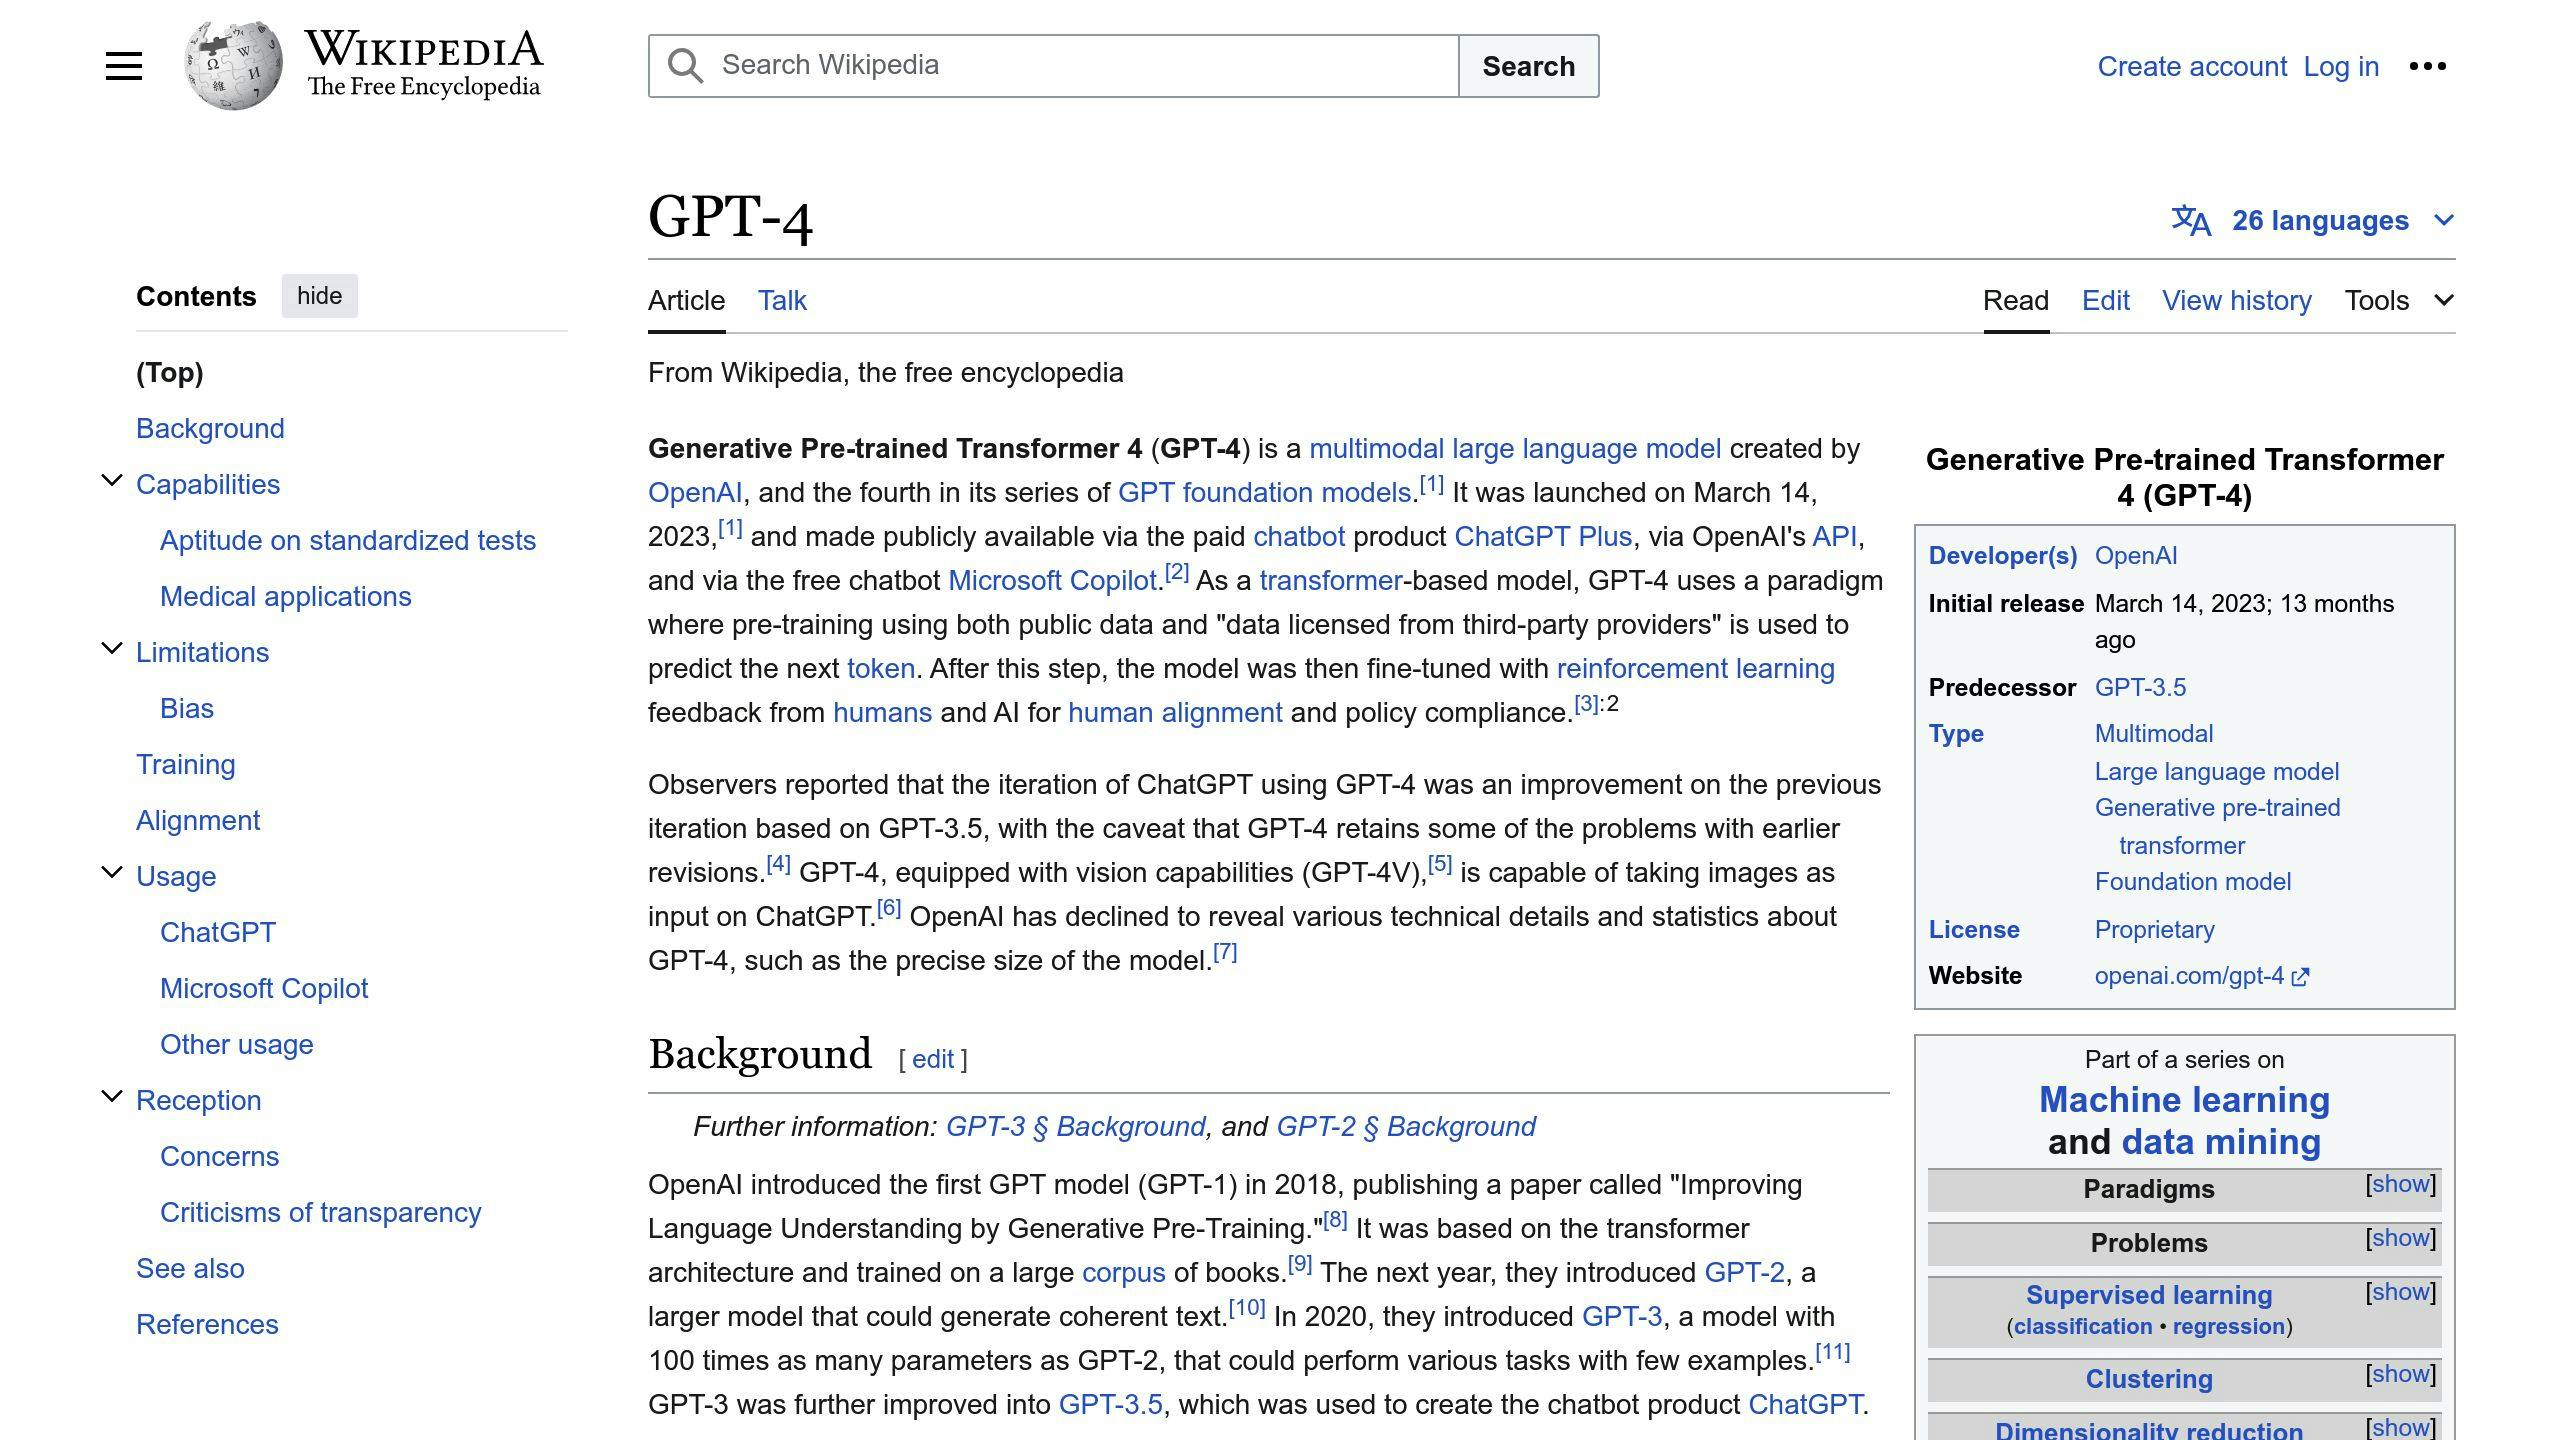Click the search magnifier icon
Viewport: 2560px width, 1440px height.
(685, 66)
